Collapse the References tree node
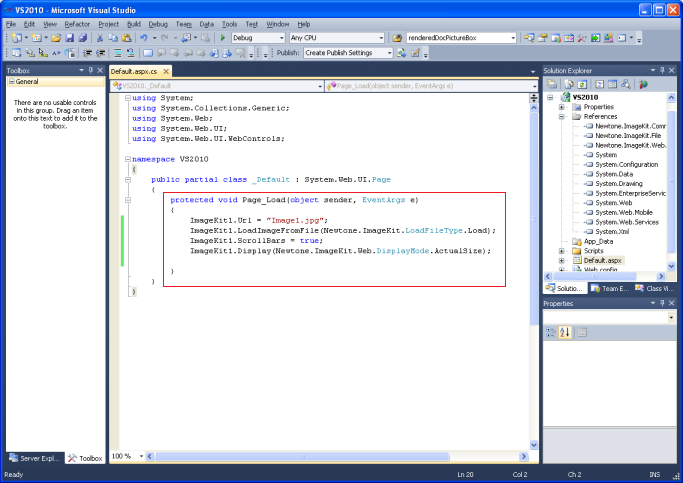Viewport: 683px width, 483px height. [x=562, y=117]
